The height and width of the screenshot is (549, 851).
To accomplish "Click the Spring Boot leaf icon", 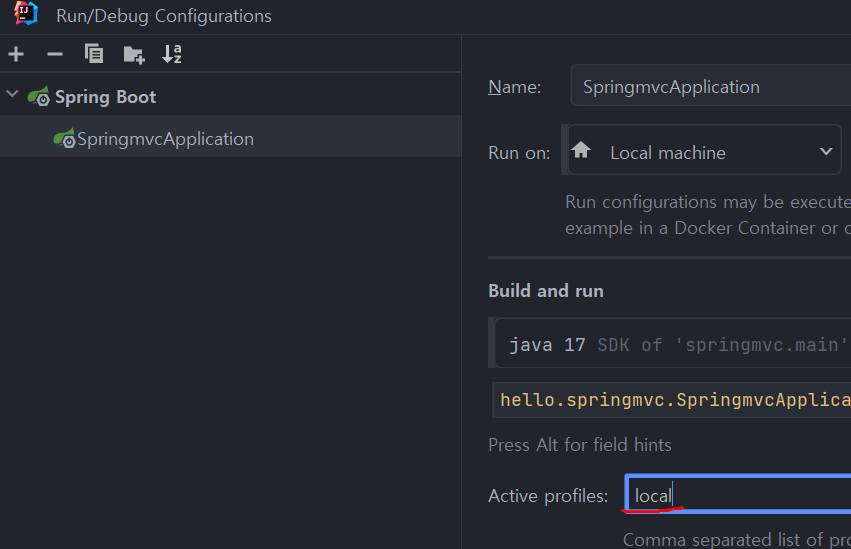I will (x=39, y=97).
